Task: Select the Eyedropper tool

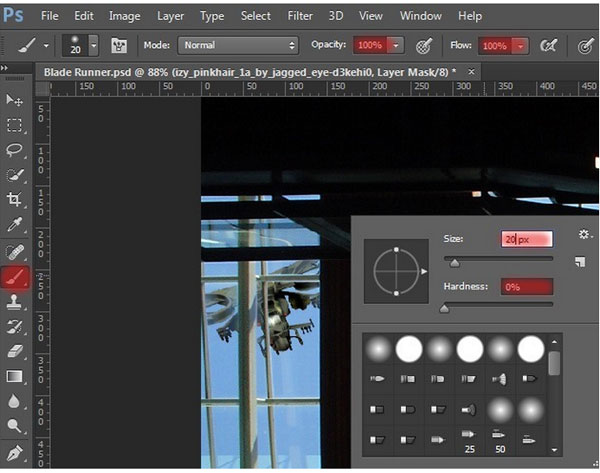Action: tap(14, 224)
